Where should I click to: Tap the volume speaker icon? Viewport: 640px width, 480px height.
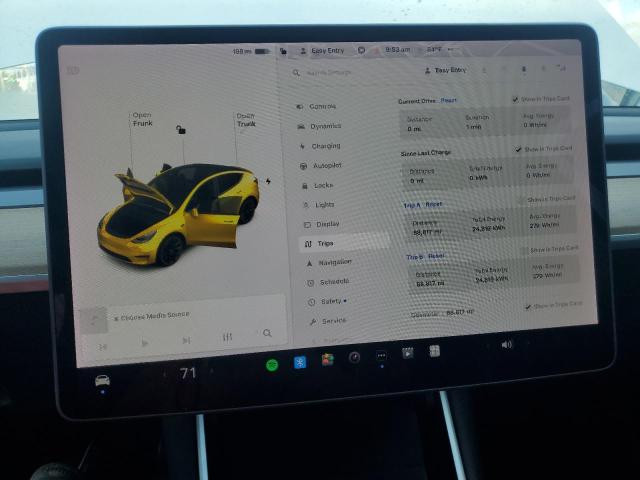click(x=507, y=345)
